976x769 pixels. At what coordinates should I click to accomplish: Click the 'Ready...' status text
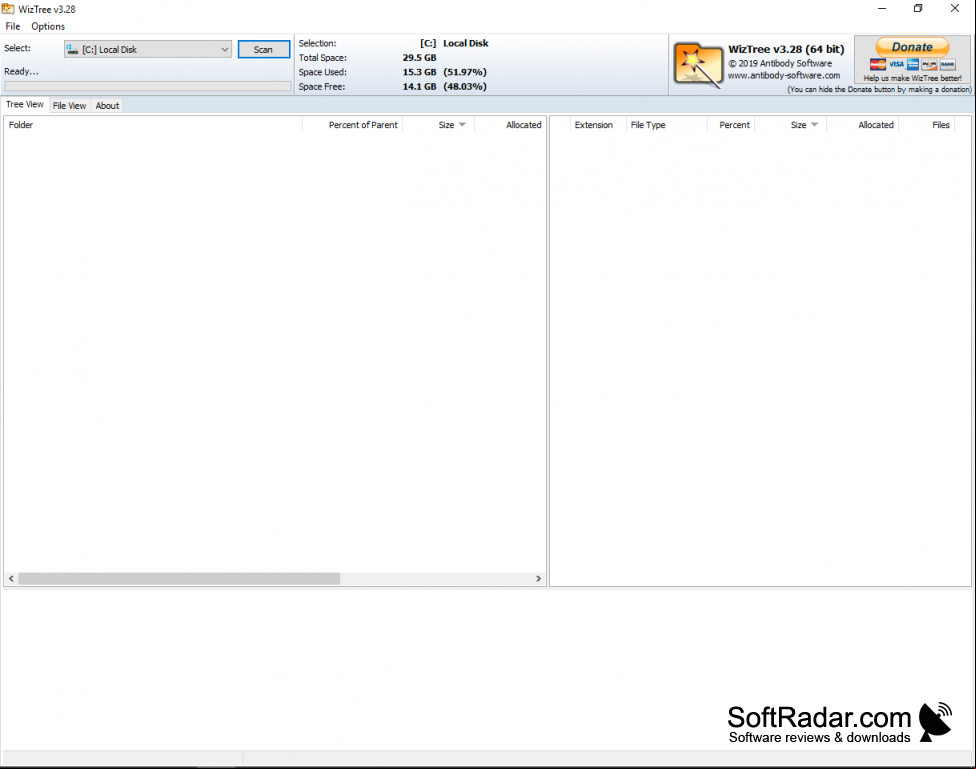[x=21, y=71]
